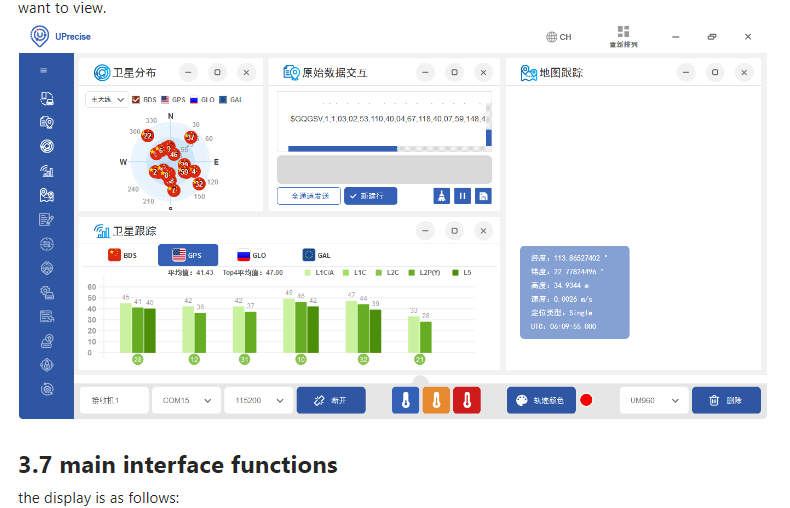Click satellite 22 marker on sky plot

tap(147, 135)
